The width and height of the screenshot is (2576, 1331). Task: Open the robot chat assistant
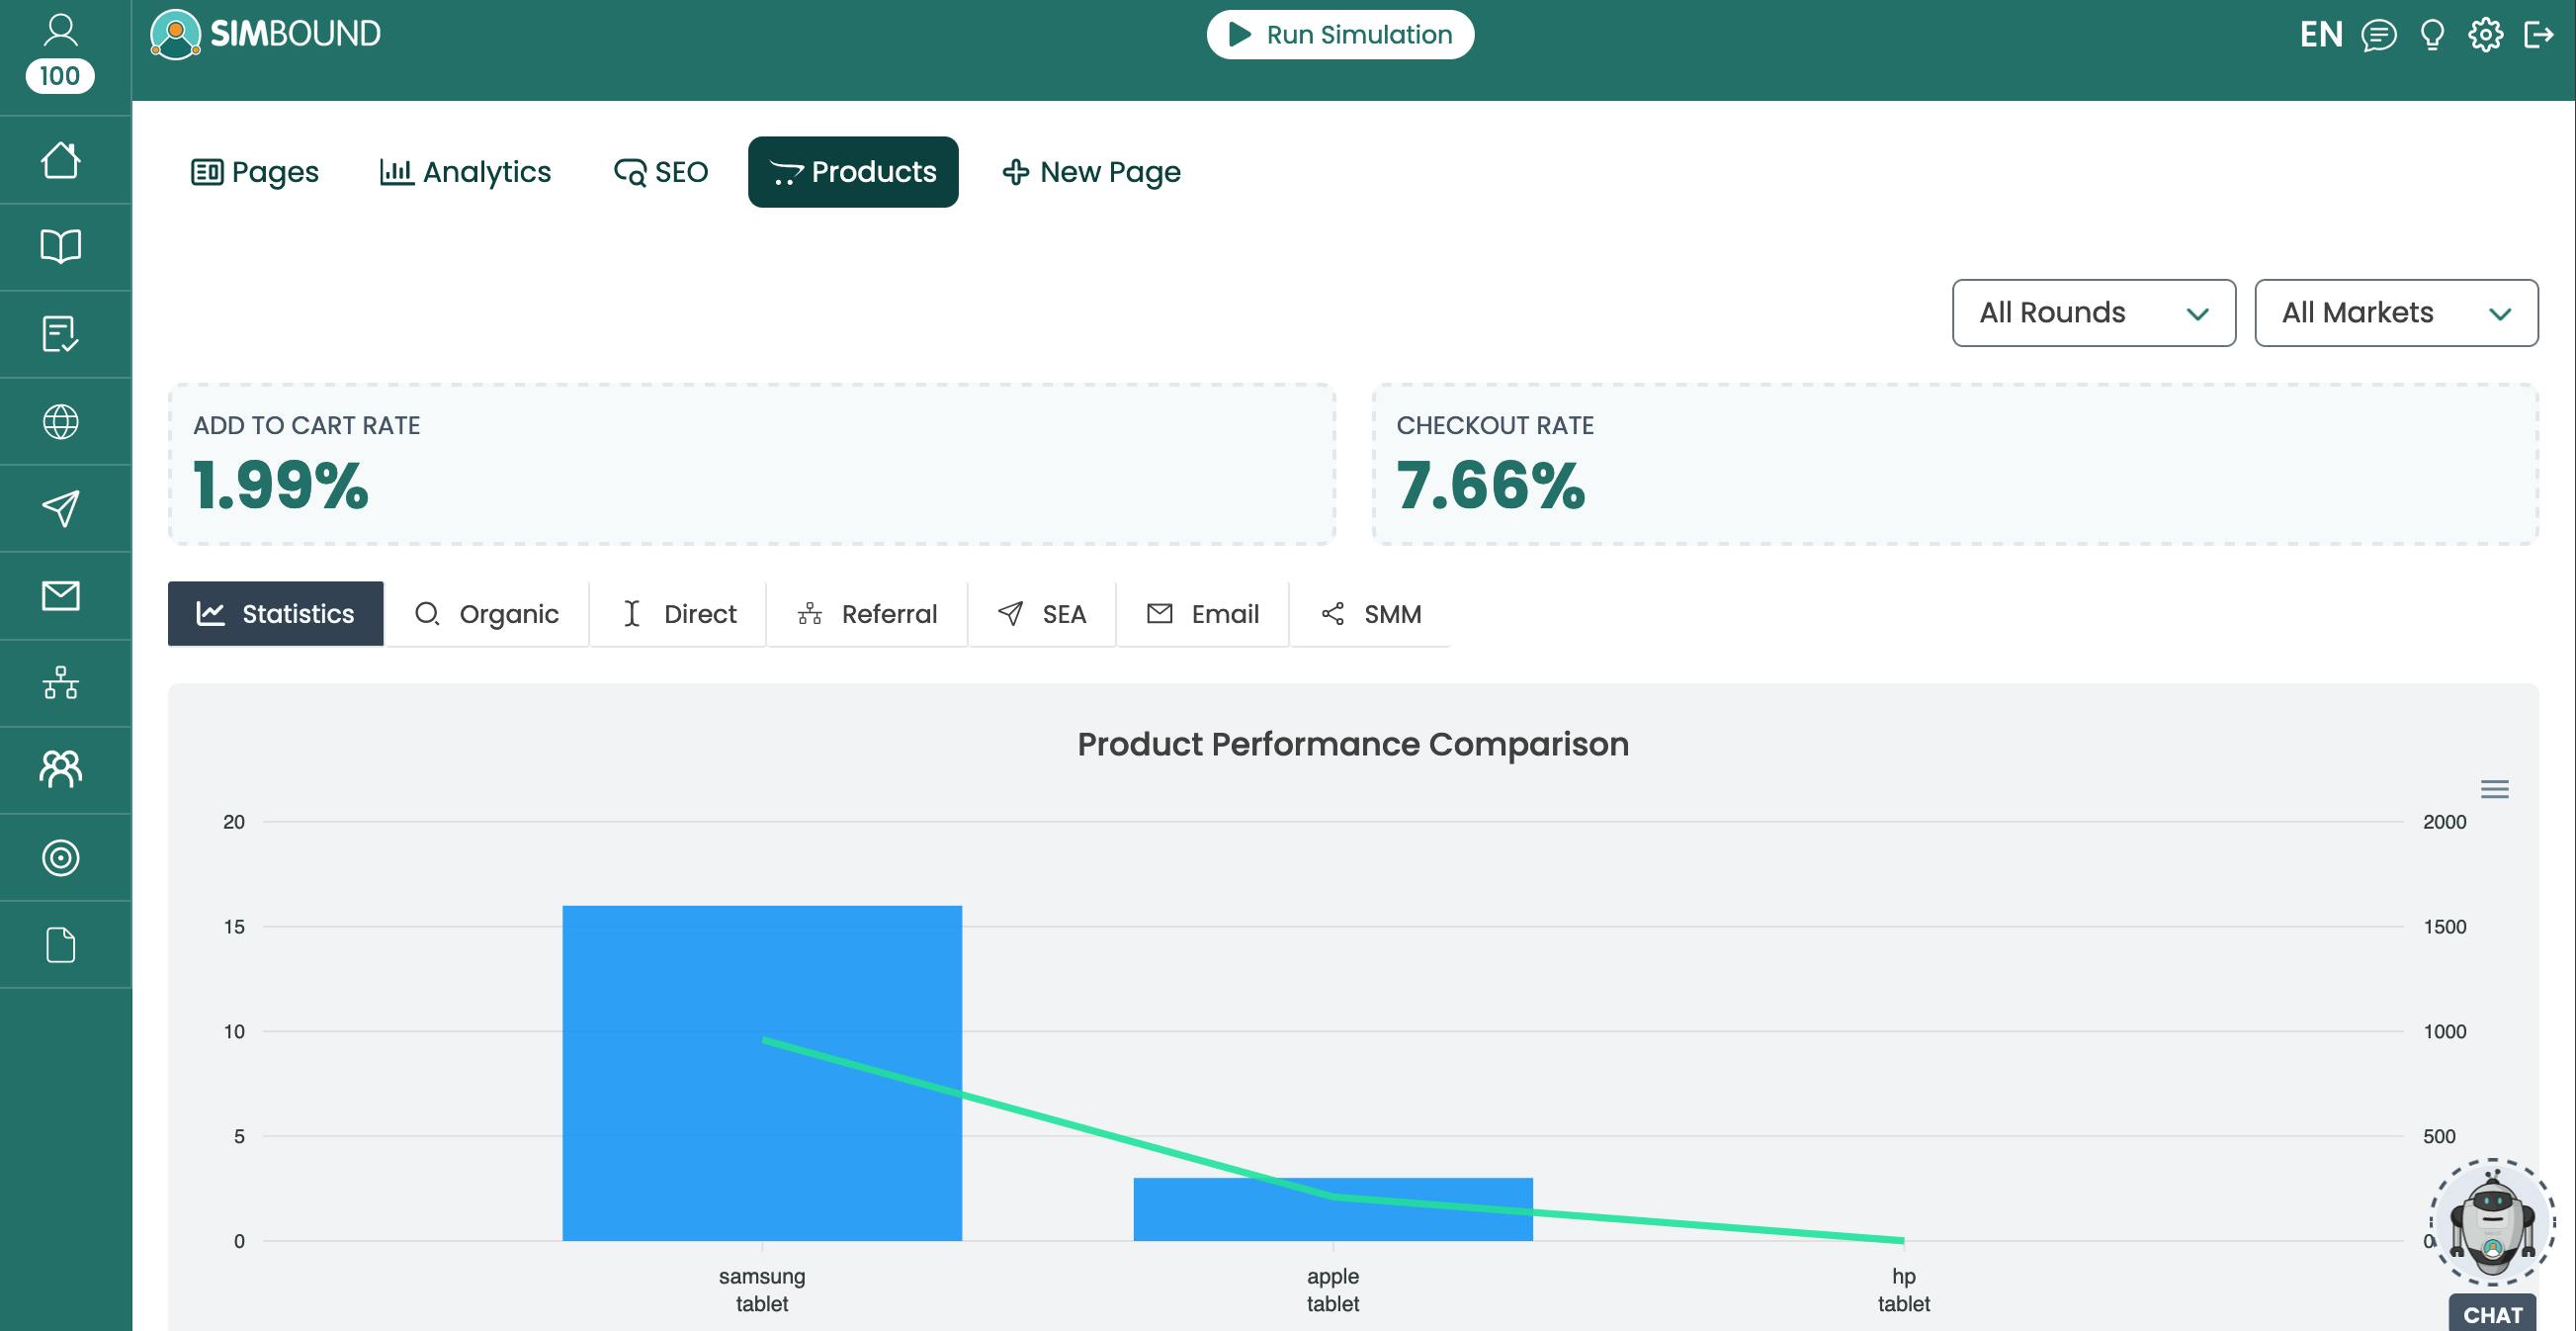(2493, 1222)
